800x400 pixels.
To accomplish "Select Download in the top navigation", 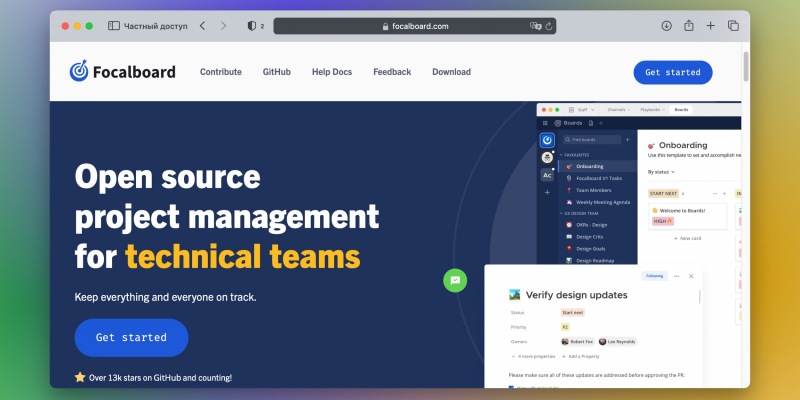I will [451, 72].
